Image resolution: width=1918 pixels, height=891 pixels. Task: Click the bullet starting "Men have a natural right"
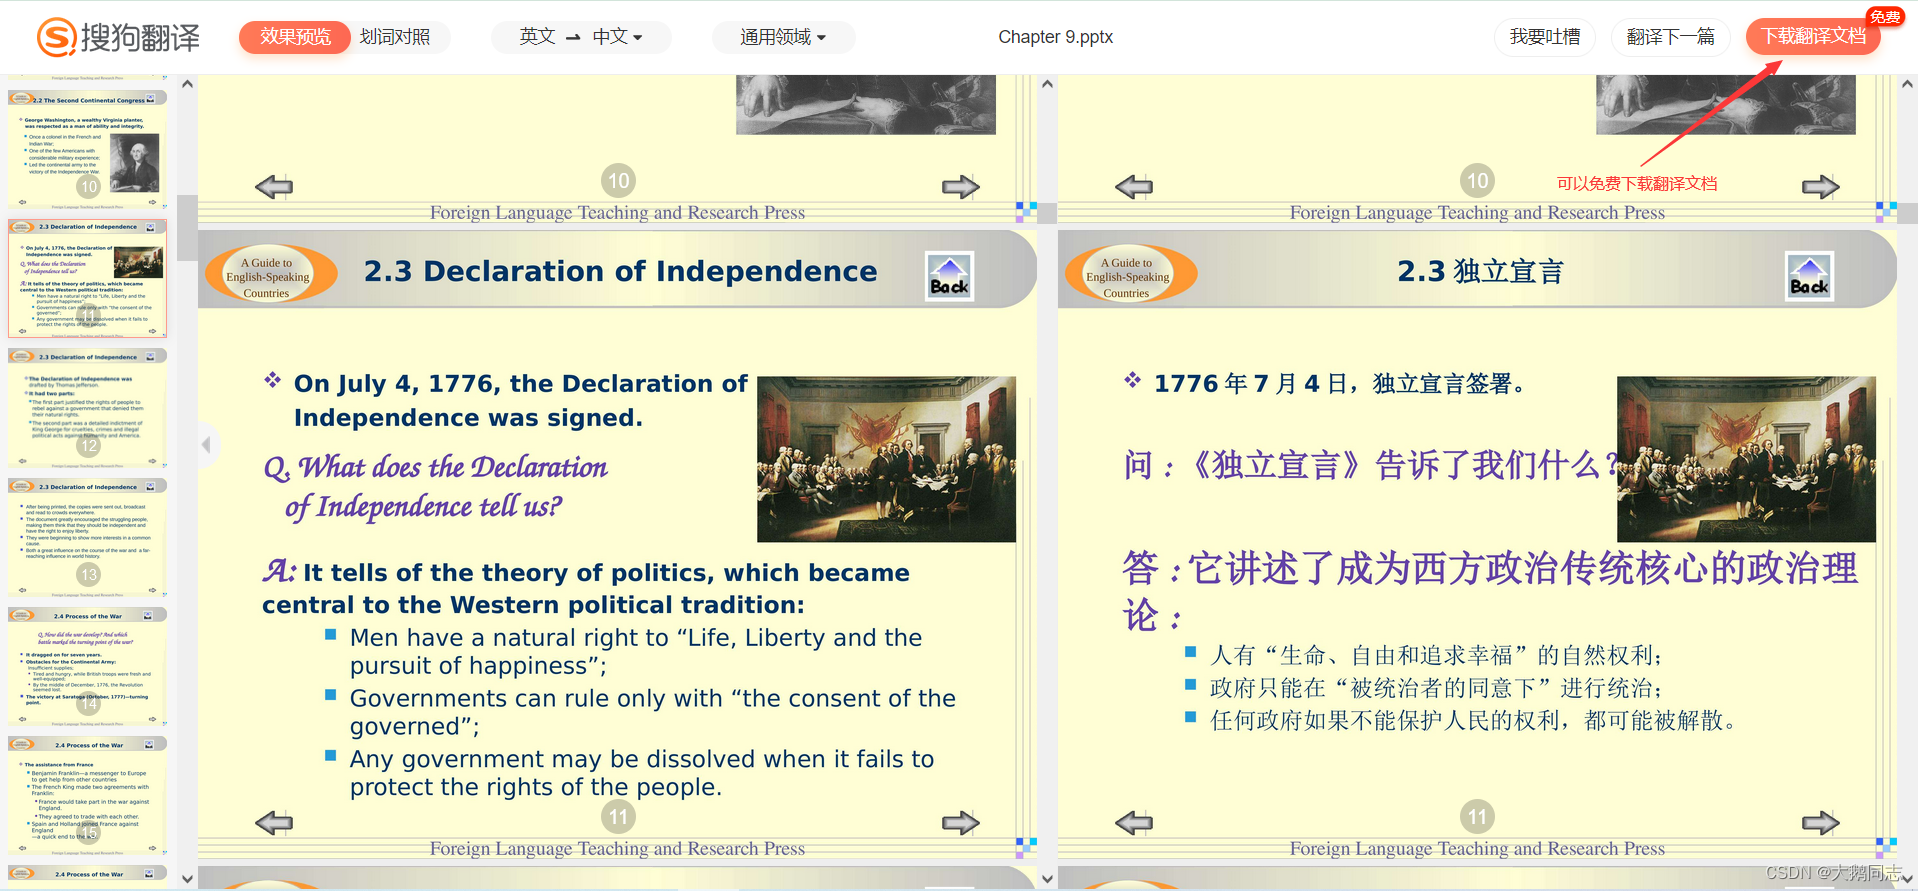(635, 651)
